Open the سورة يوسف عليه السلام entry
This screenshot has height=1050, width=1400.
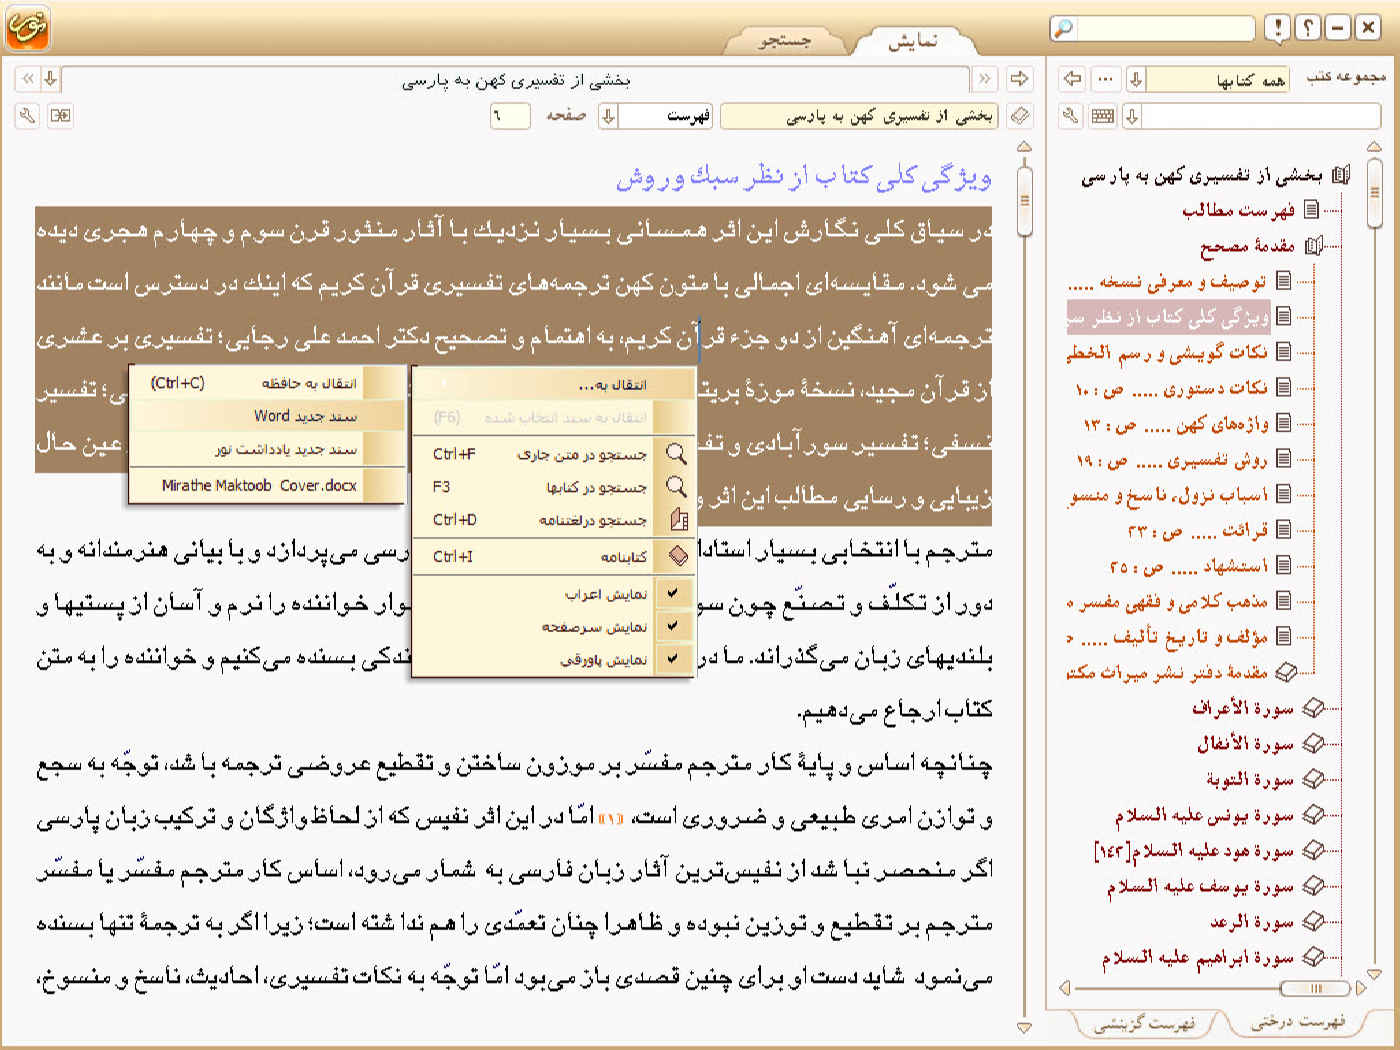coord(1200,886)
